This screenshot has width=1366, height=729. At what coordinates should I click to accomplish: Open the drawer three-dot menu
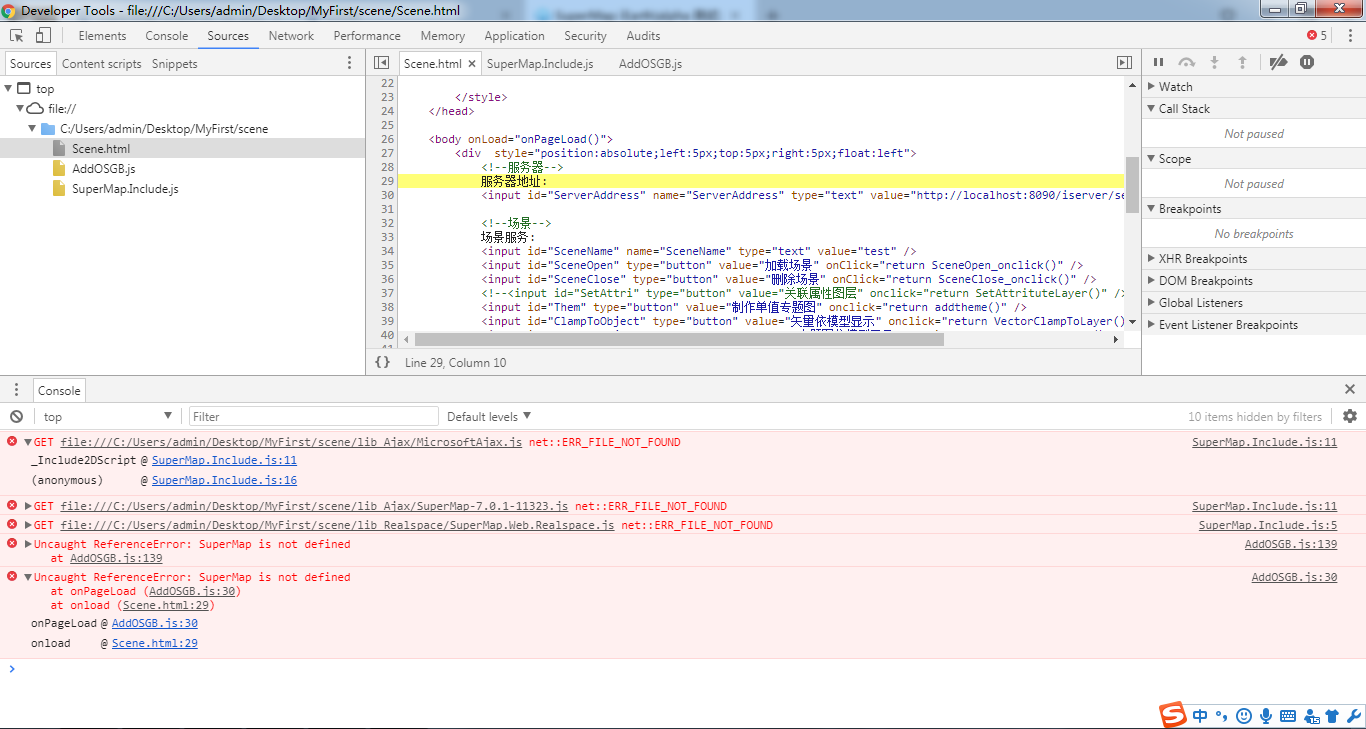click(x=16, y=389)
